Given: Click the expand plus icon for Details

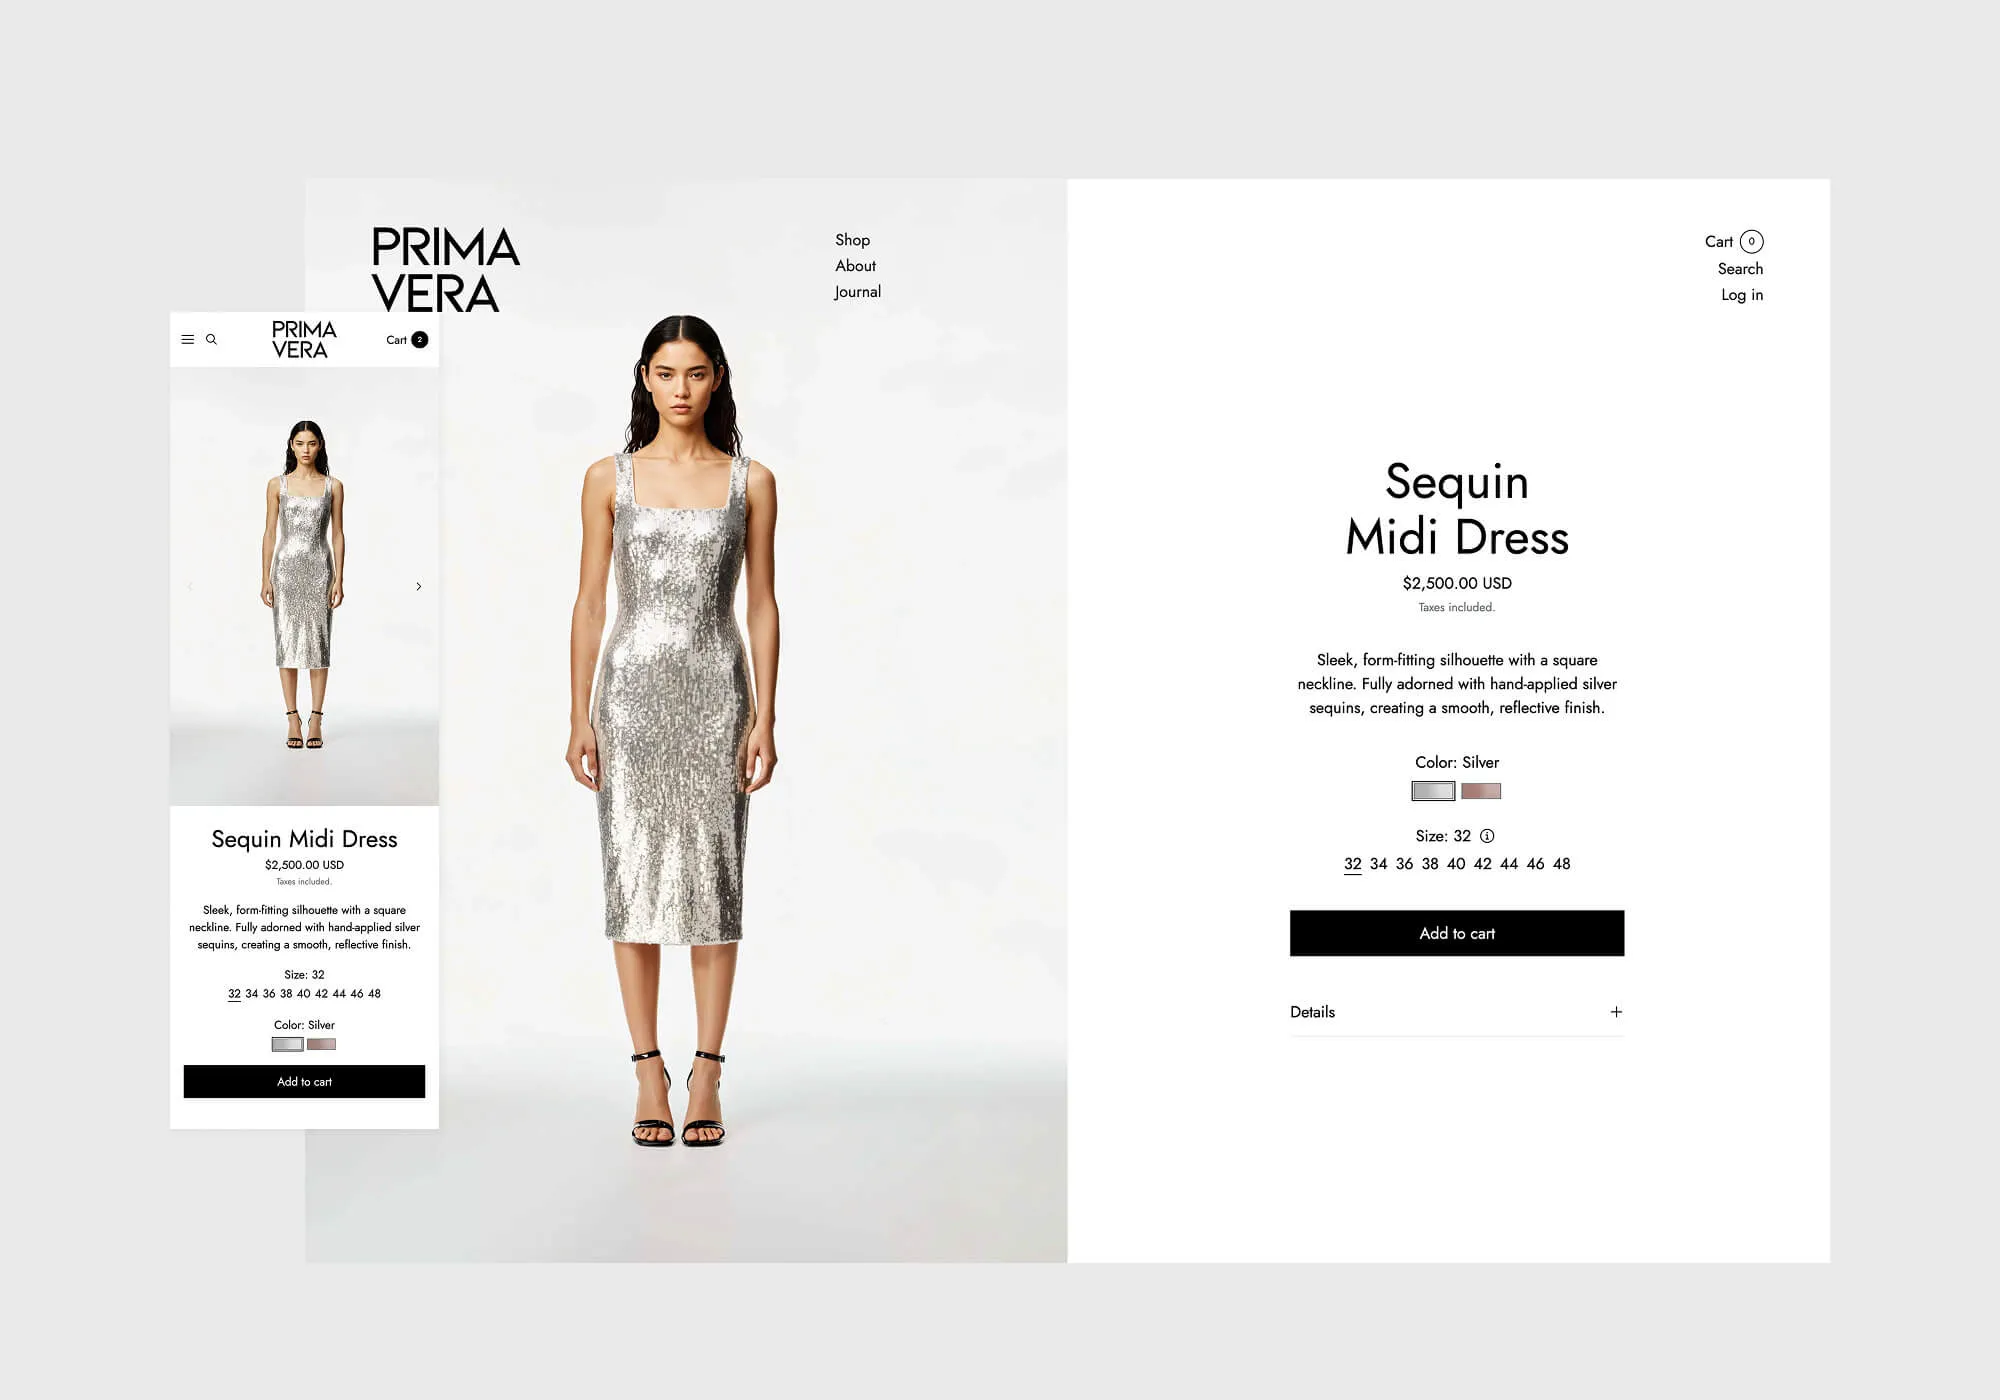Looking at the screenshot, I should [x=1616, y=1011].
